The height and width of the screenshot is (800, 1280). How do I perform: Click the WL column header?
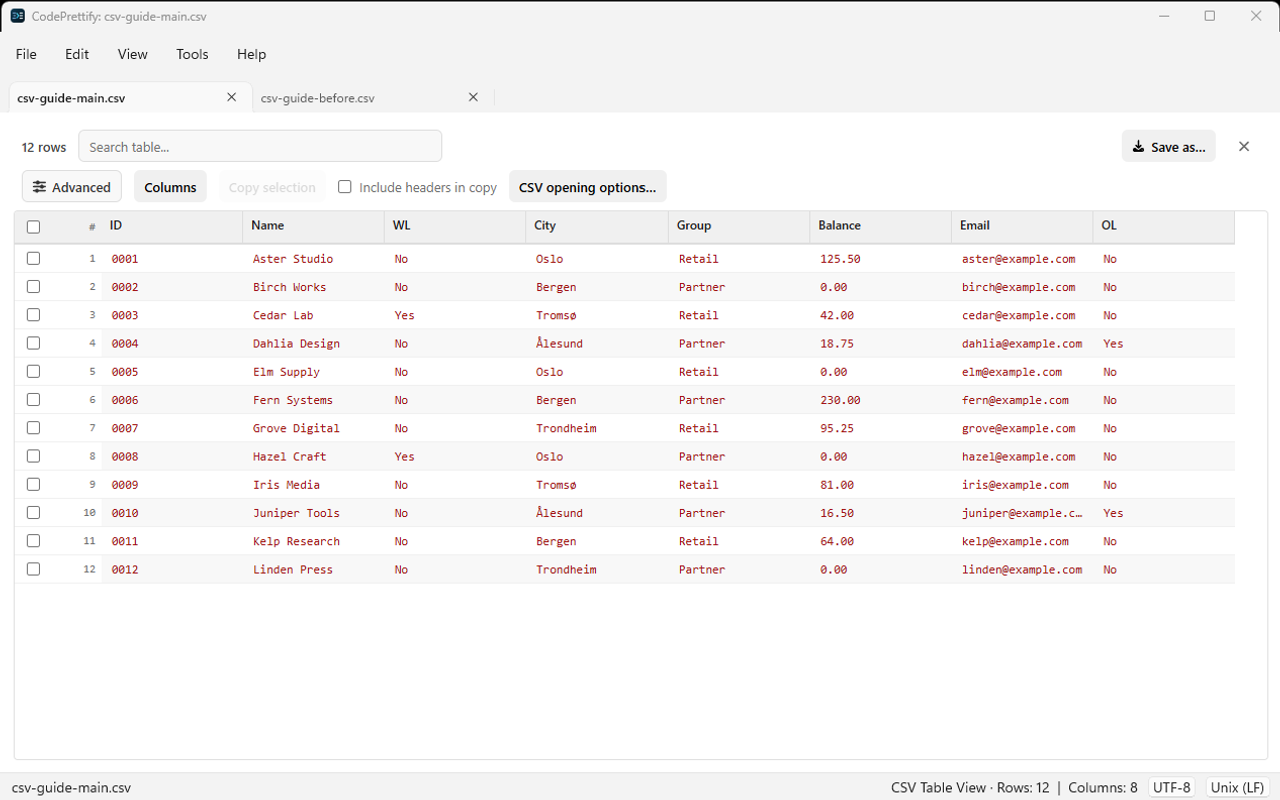pyautogui.click(x=455, y=226)
